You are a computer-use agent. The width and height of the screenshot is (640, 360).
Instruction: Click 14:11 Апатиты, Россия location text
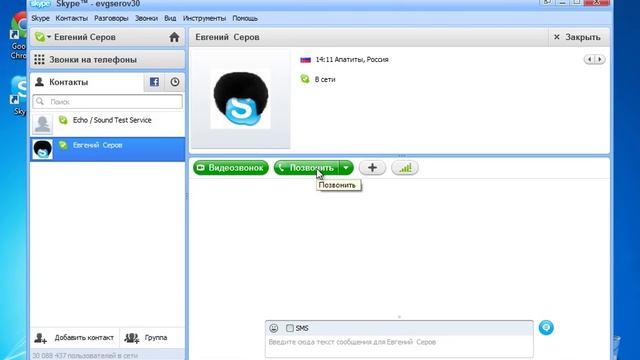coord(352,60)
